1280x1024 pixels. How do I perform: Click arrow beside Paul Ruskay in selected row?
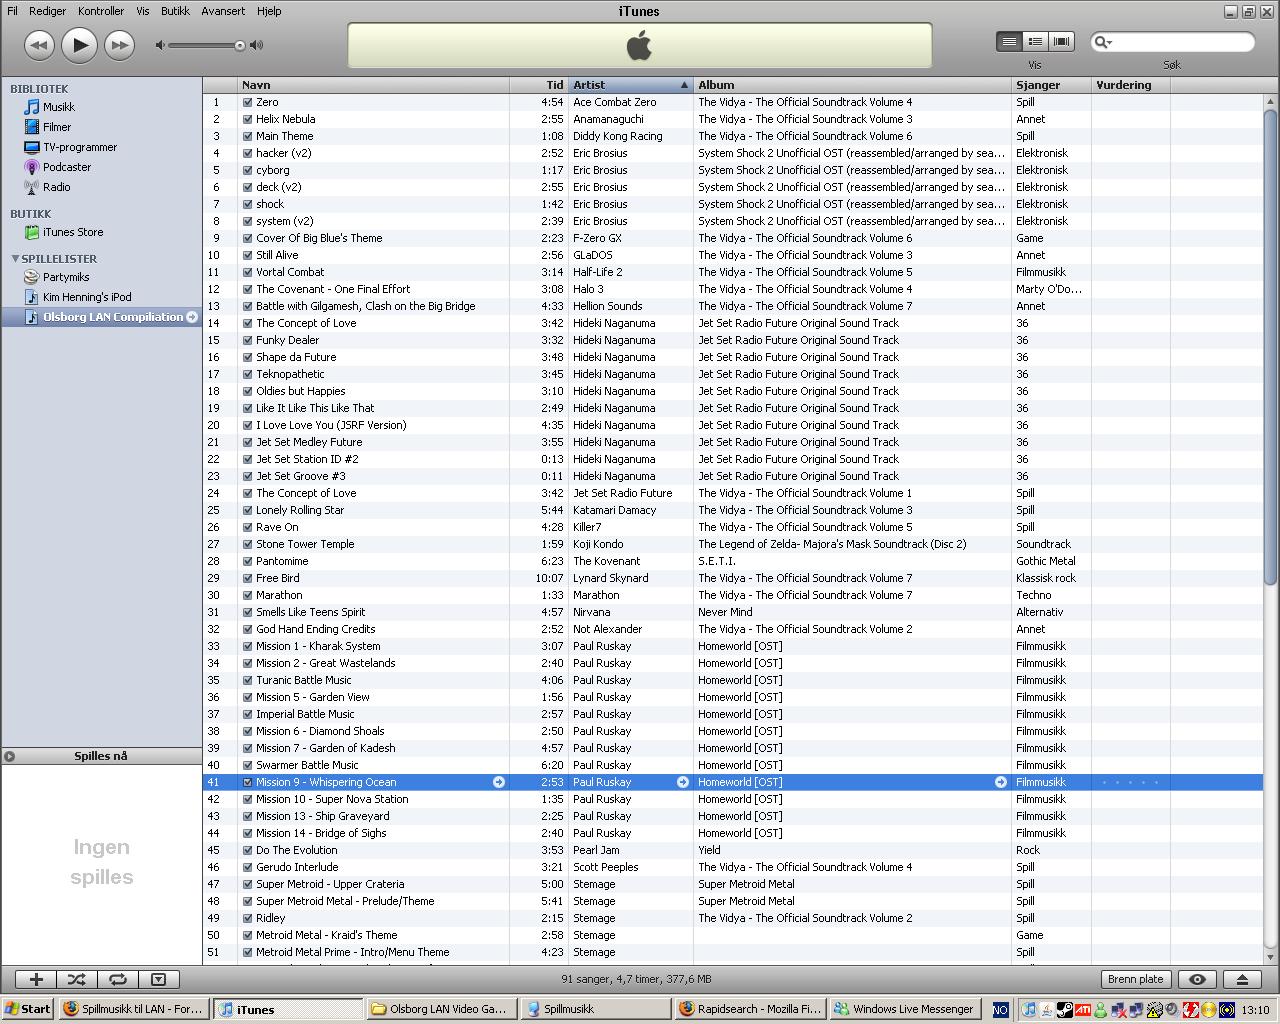683,782
